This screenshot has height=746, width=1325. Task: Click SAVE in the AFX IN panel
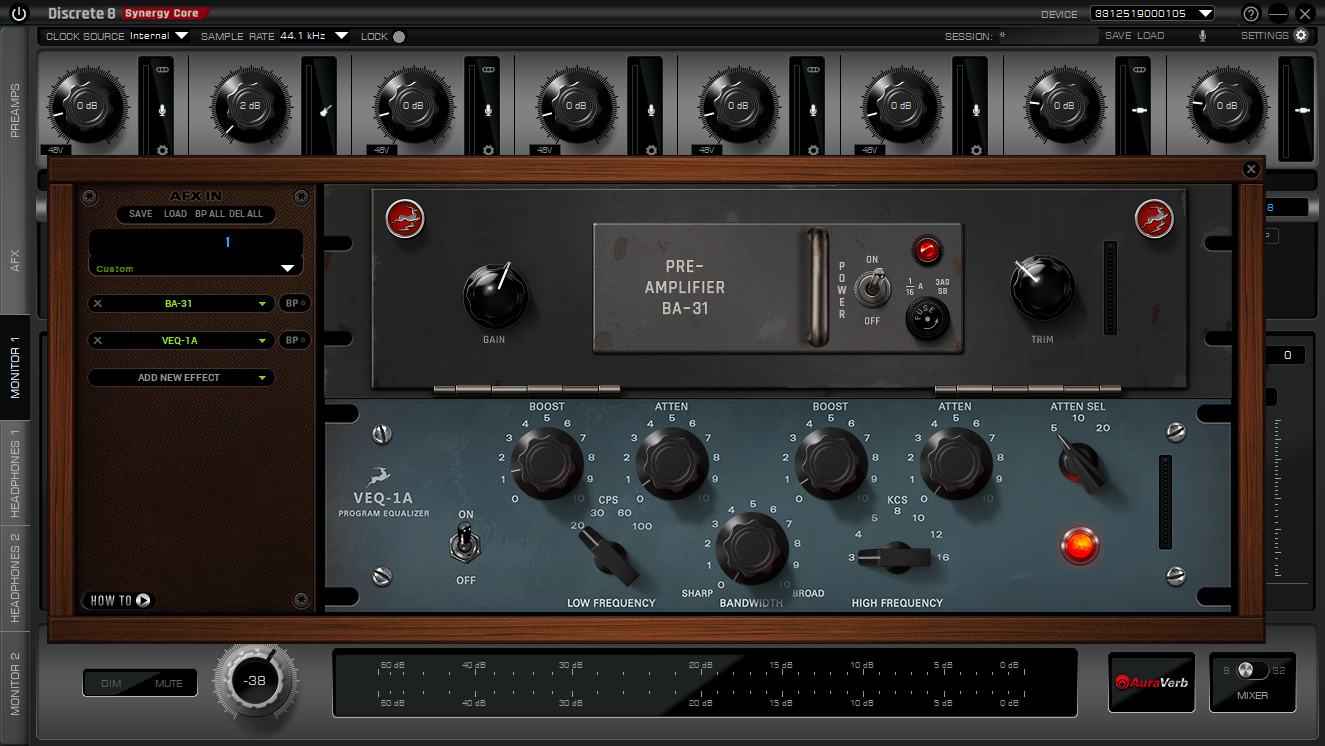click(141, 214)
